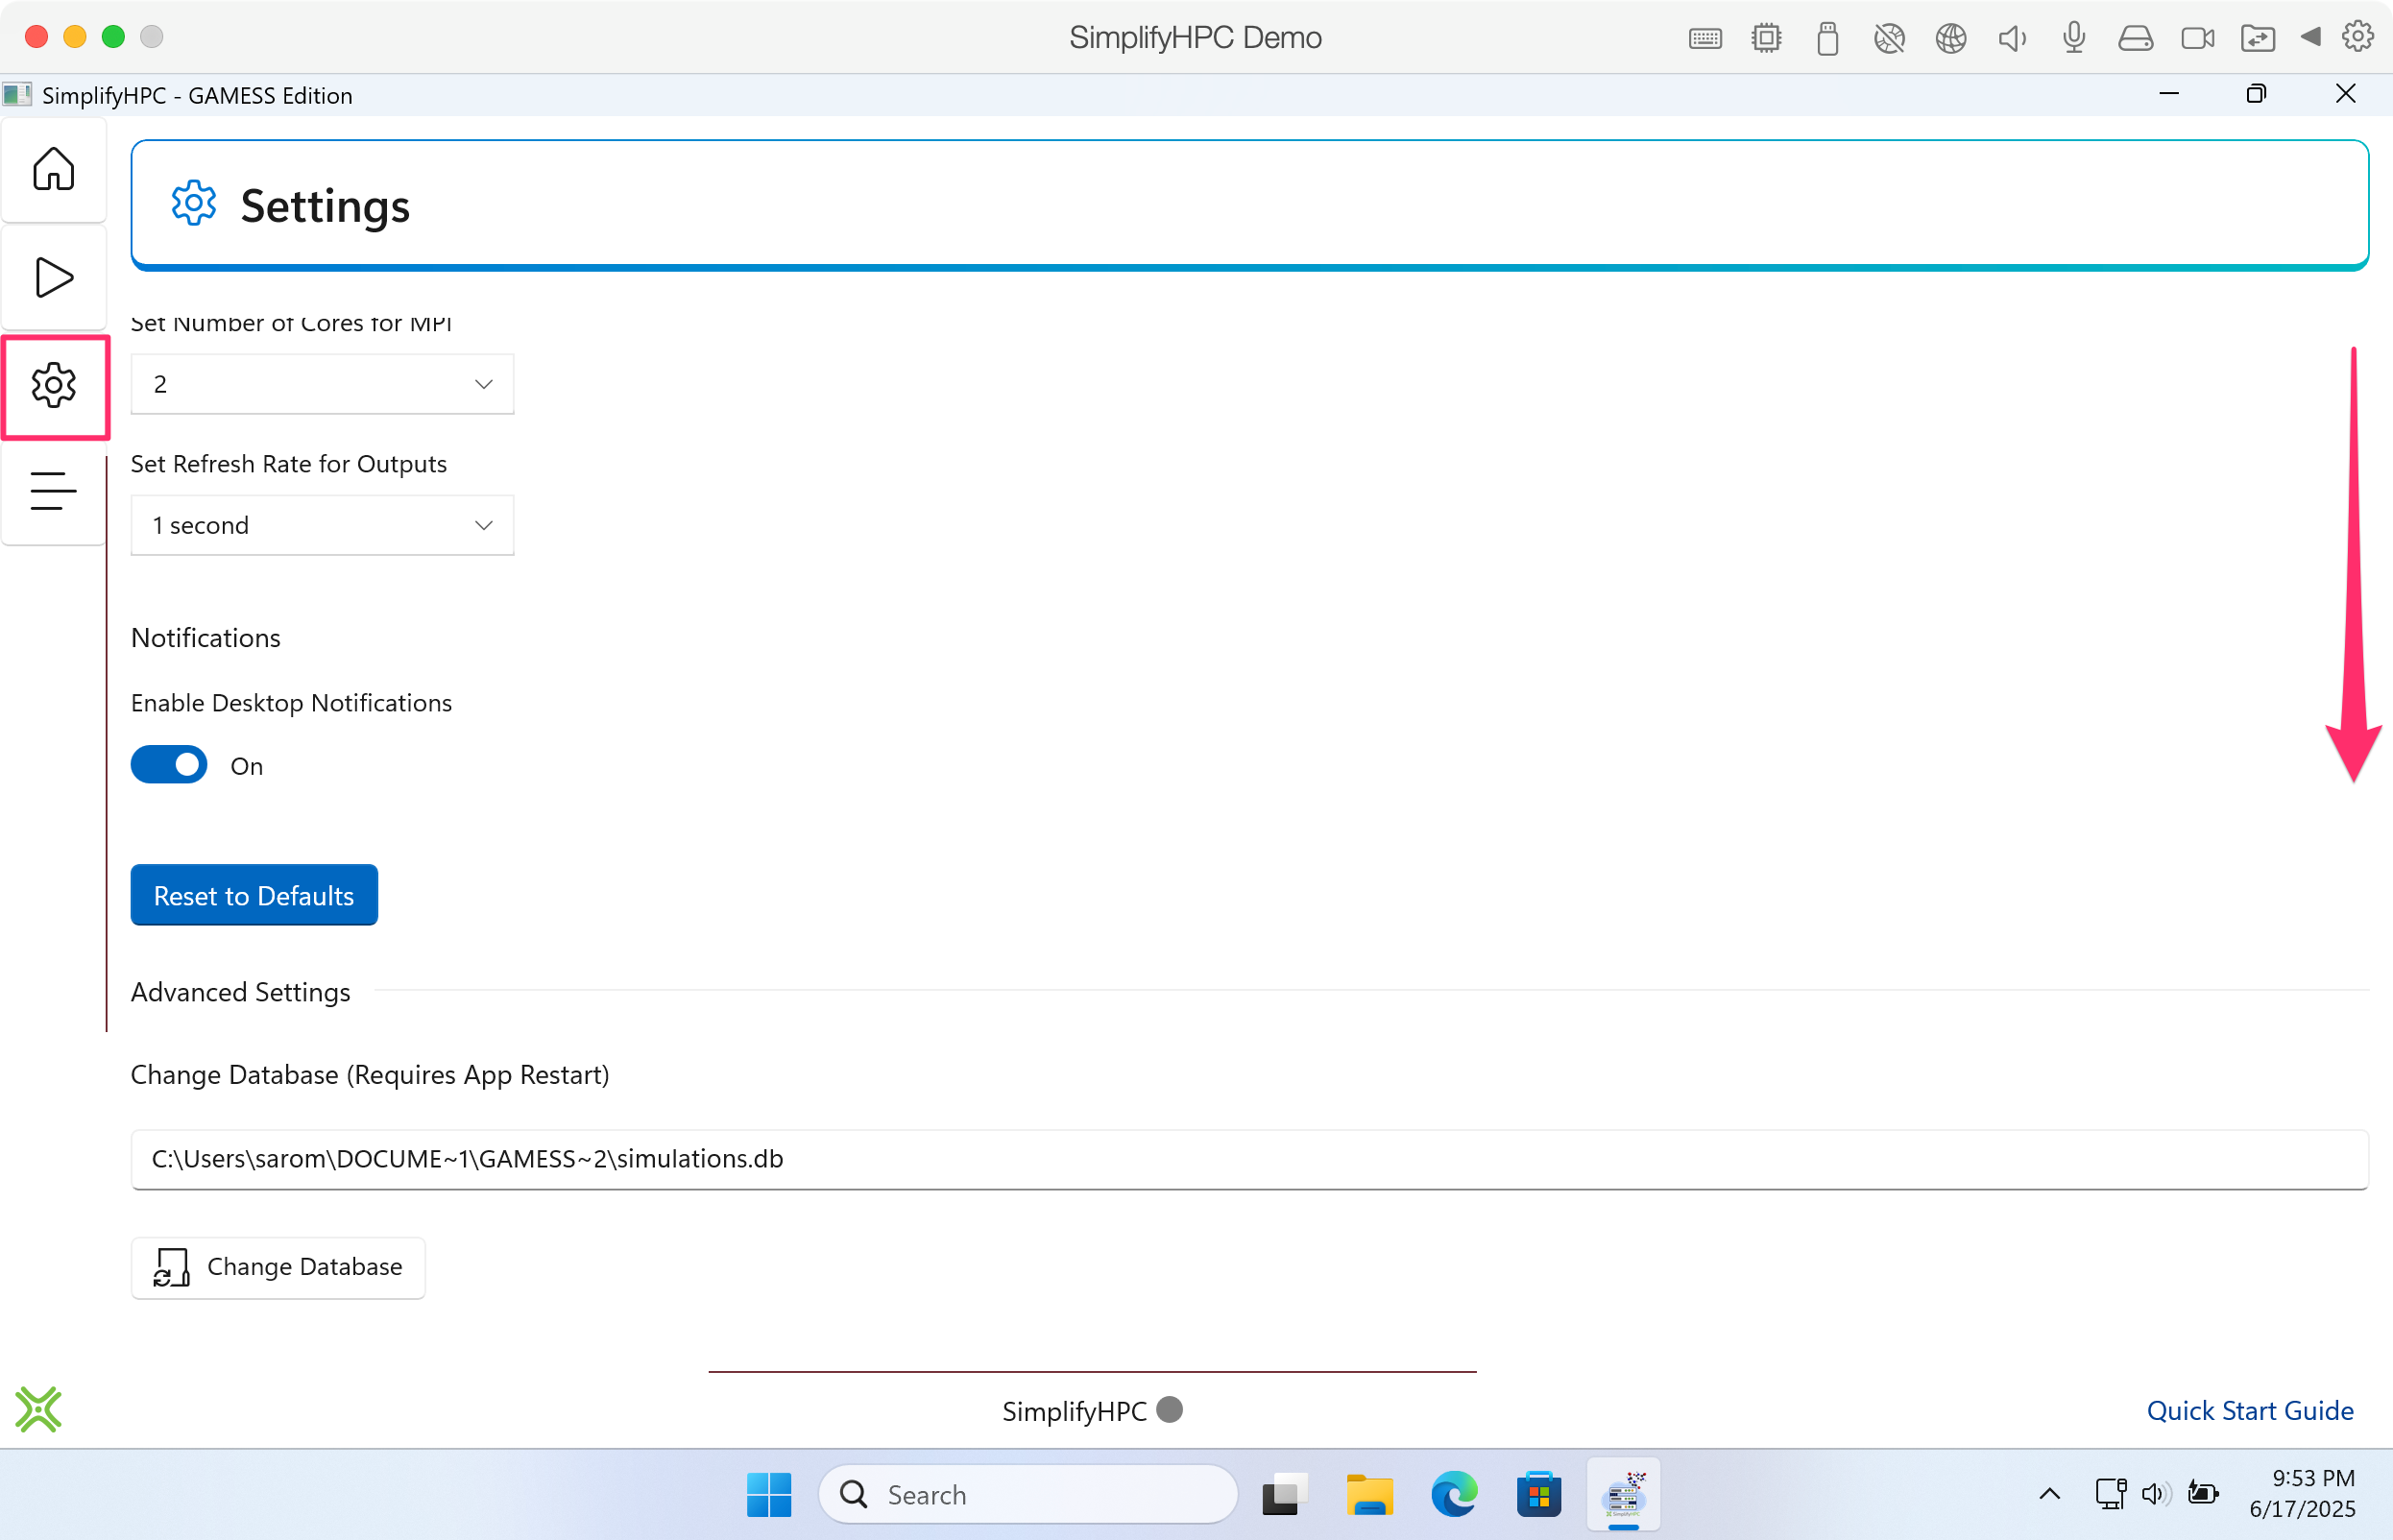Click the SimplifyHPC gray status indicator
Image resolution: width=2393 pixels, height=1540 pixels.
pos(1169,1409)
